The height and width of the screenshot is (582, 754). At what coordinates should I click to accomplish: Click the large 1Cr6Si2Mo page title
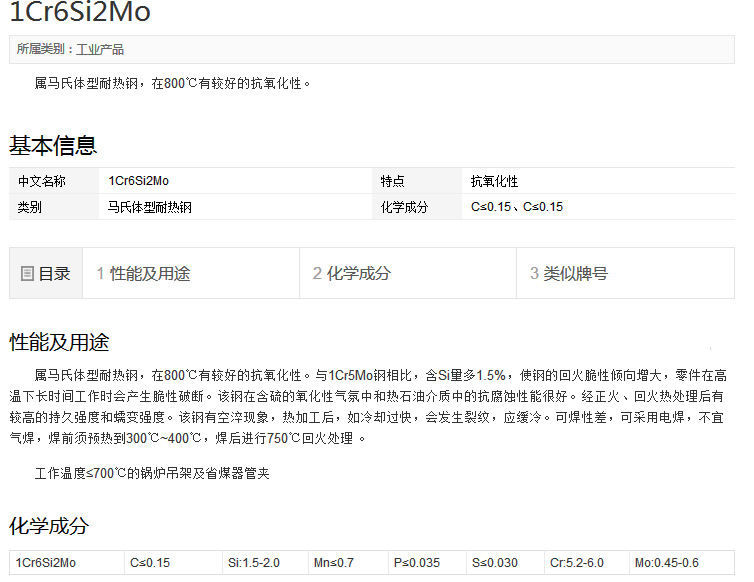tap(80, 13)
